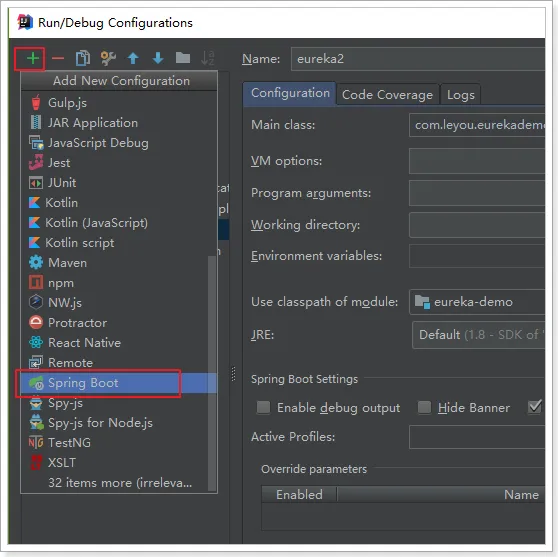The width and height of the screenshot is (558, 557).
Task: Click the Create New Folder icon
Action: point(183,58)
